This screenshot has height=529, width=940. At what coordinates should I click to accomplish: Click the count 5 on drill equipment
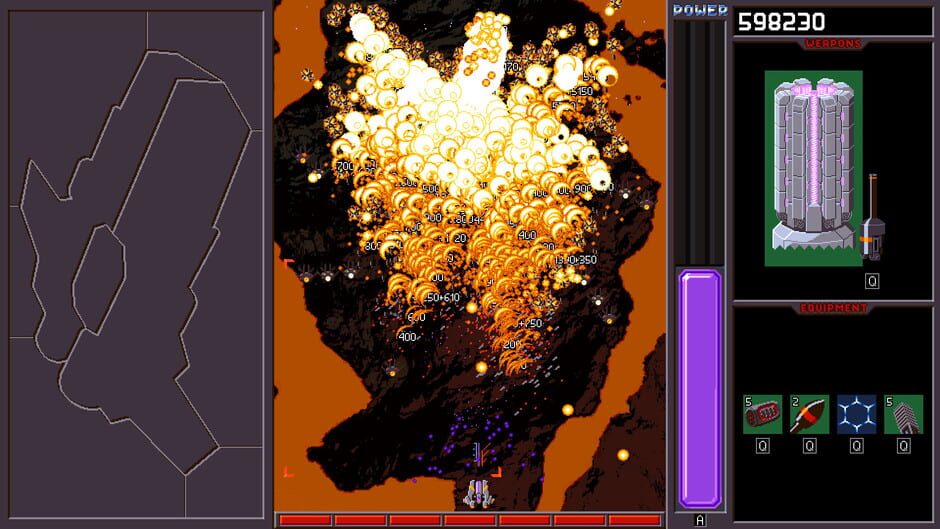[x=890, y=402]
